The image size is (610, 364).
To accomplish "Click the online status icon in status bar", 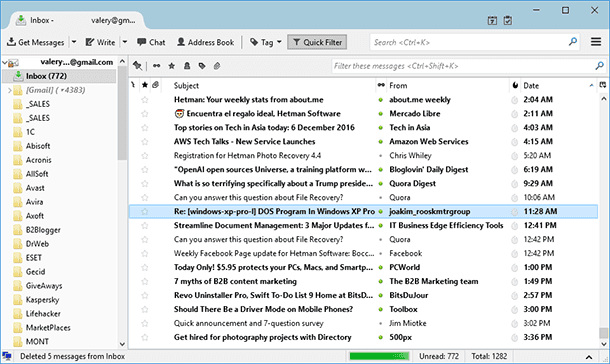I will [7, 356].
